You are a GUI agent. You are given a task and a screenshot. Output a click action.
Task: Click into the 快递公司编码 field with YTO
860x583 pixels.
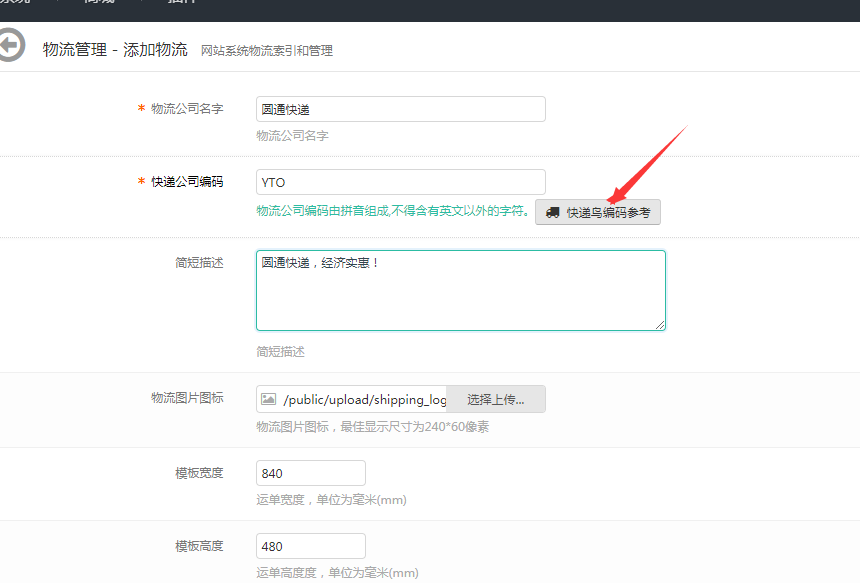(x=400, y=182)
